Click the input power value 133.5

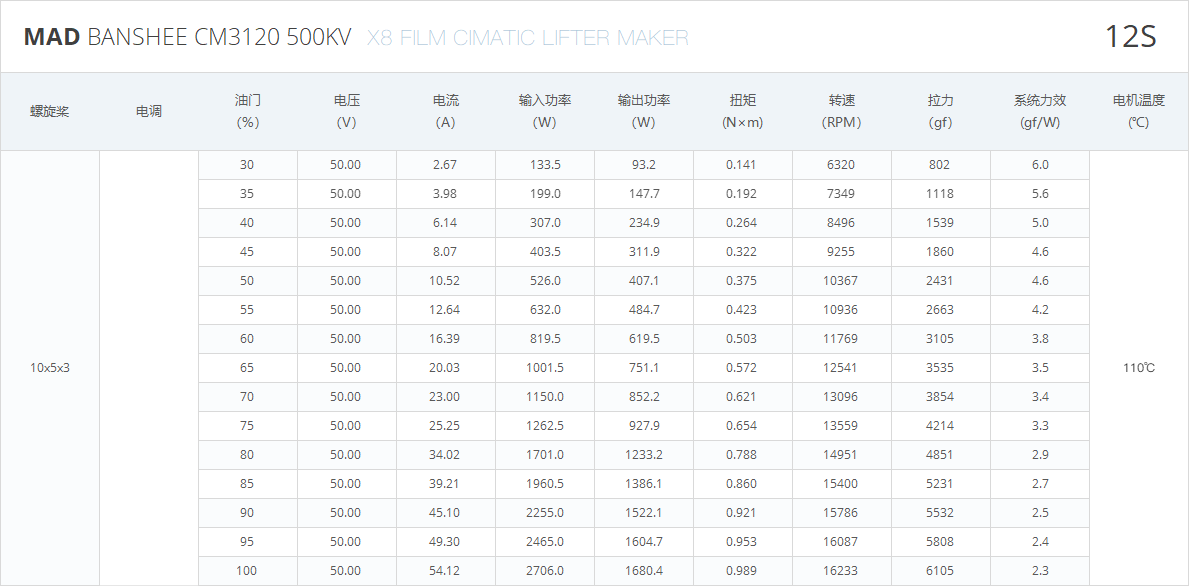pyautogui.click(x=545, y=165)
